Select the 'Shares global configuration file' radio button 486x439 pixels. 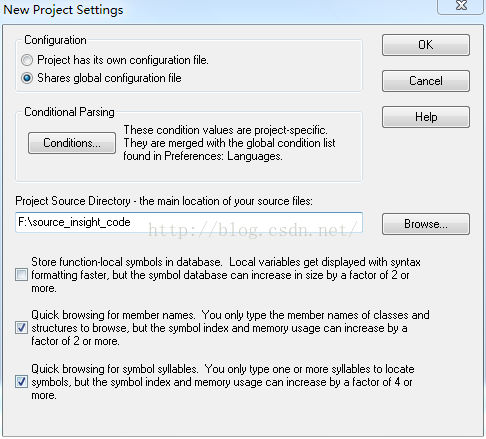point(27,78)
